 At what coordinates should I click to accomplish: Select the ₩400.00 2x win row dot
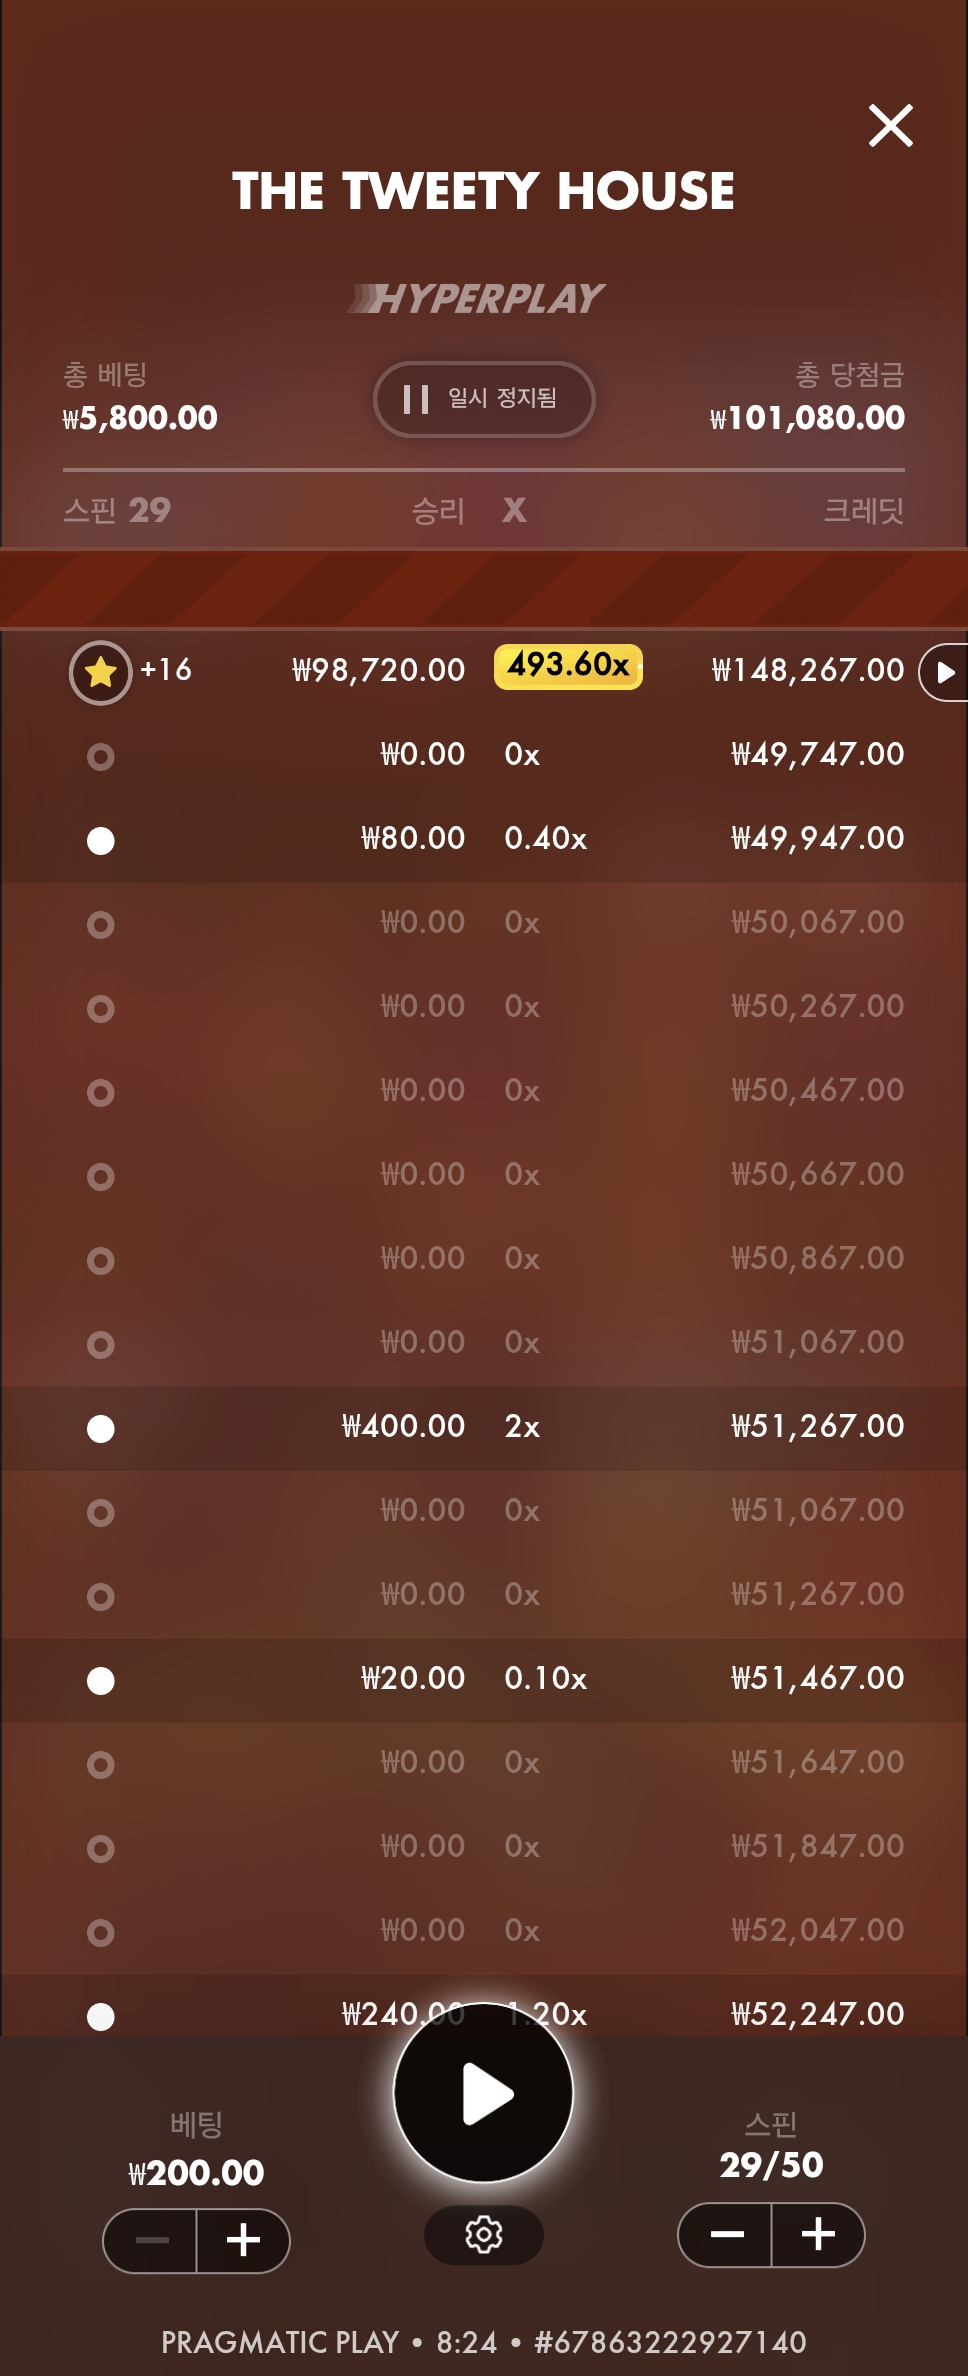click(x=101, y=1429)
